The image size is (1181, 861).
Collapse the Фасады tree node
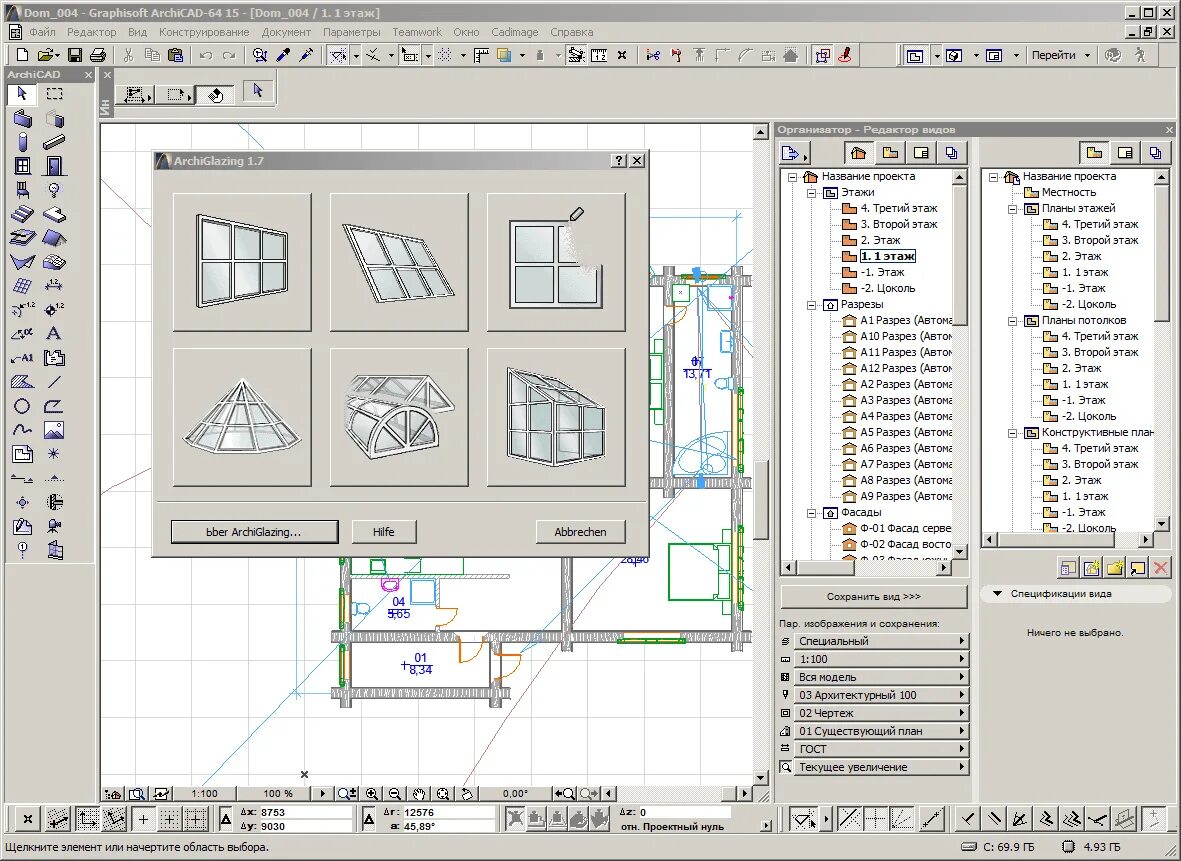pos(812,513)
